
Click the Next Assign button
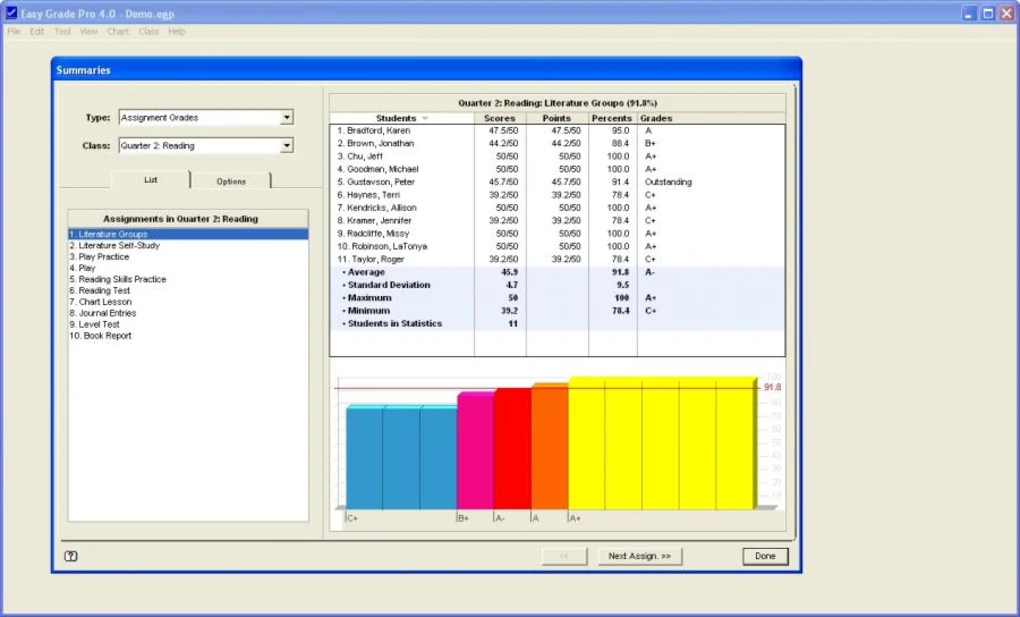(x=639, y=556)
